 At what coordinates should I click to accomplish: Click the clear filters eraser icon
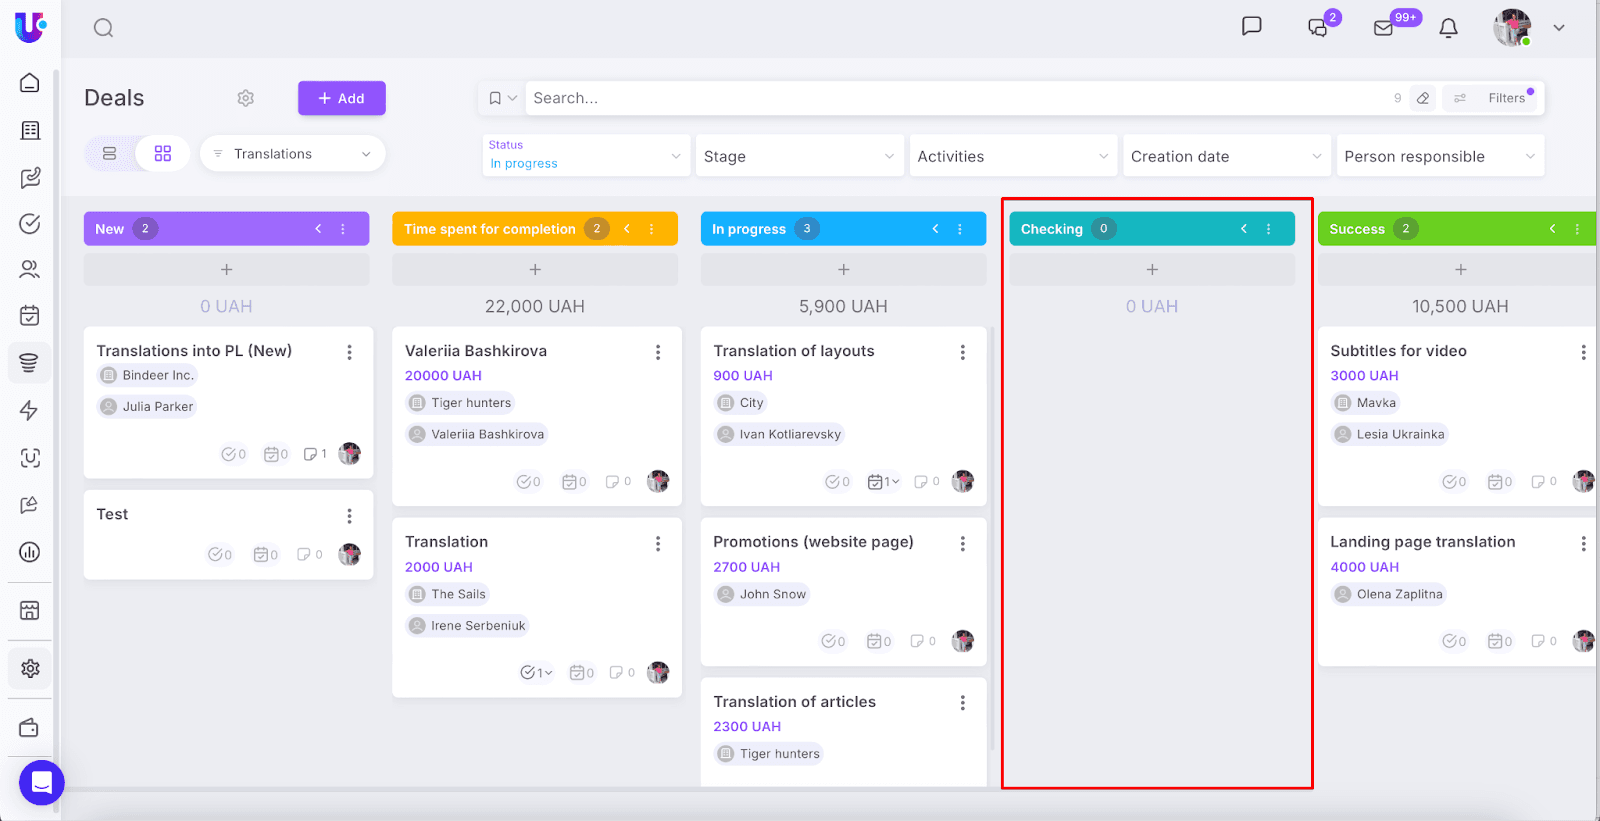tap(1423, 98)
